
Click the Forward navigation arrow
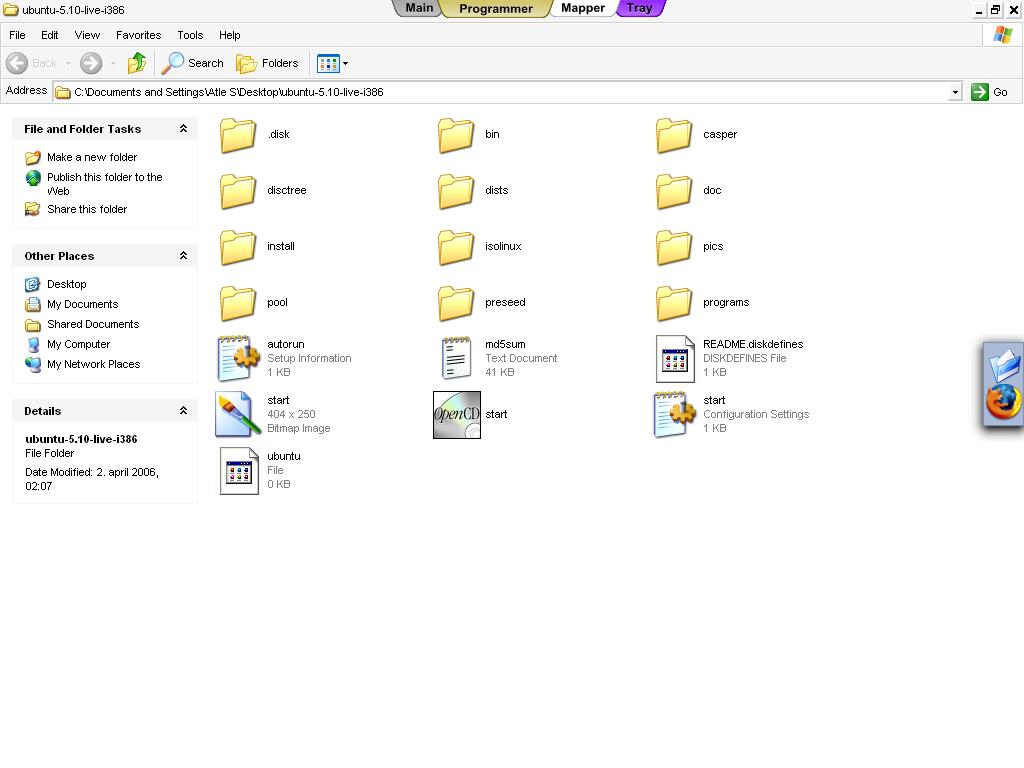click(91, 63)
